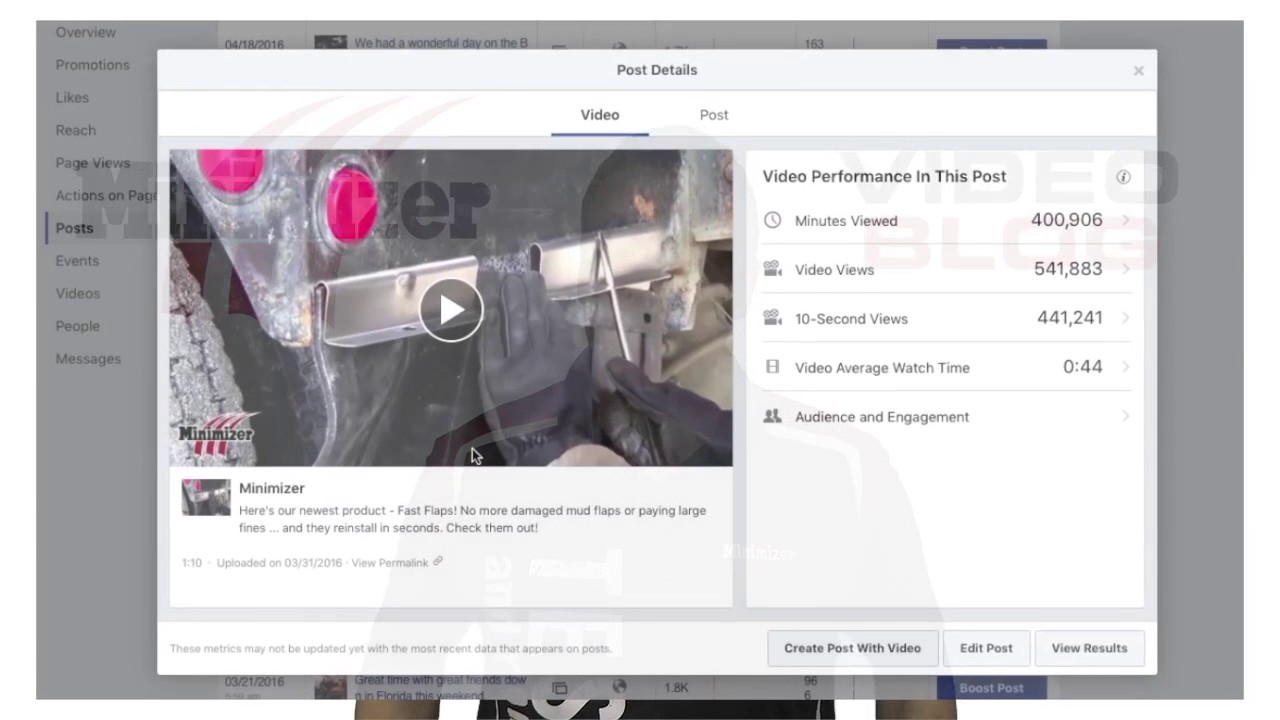
Task: Switch to the Post tab
Action: point(714,115)
